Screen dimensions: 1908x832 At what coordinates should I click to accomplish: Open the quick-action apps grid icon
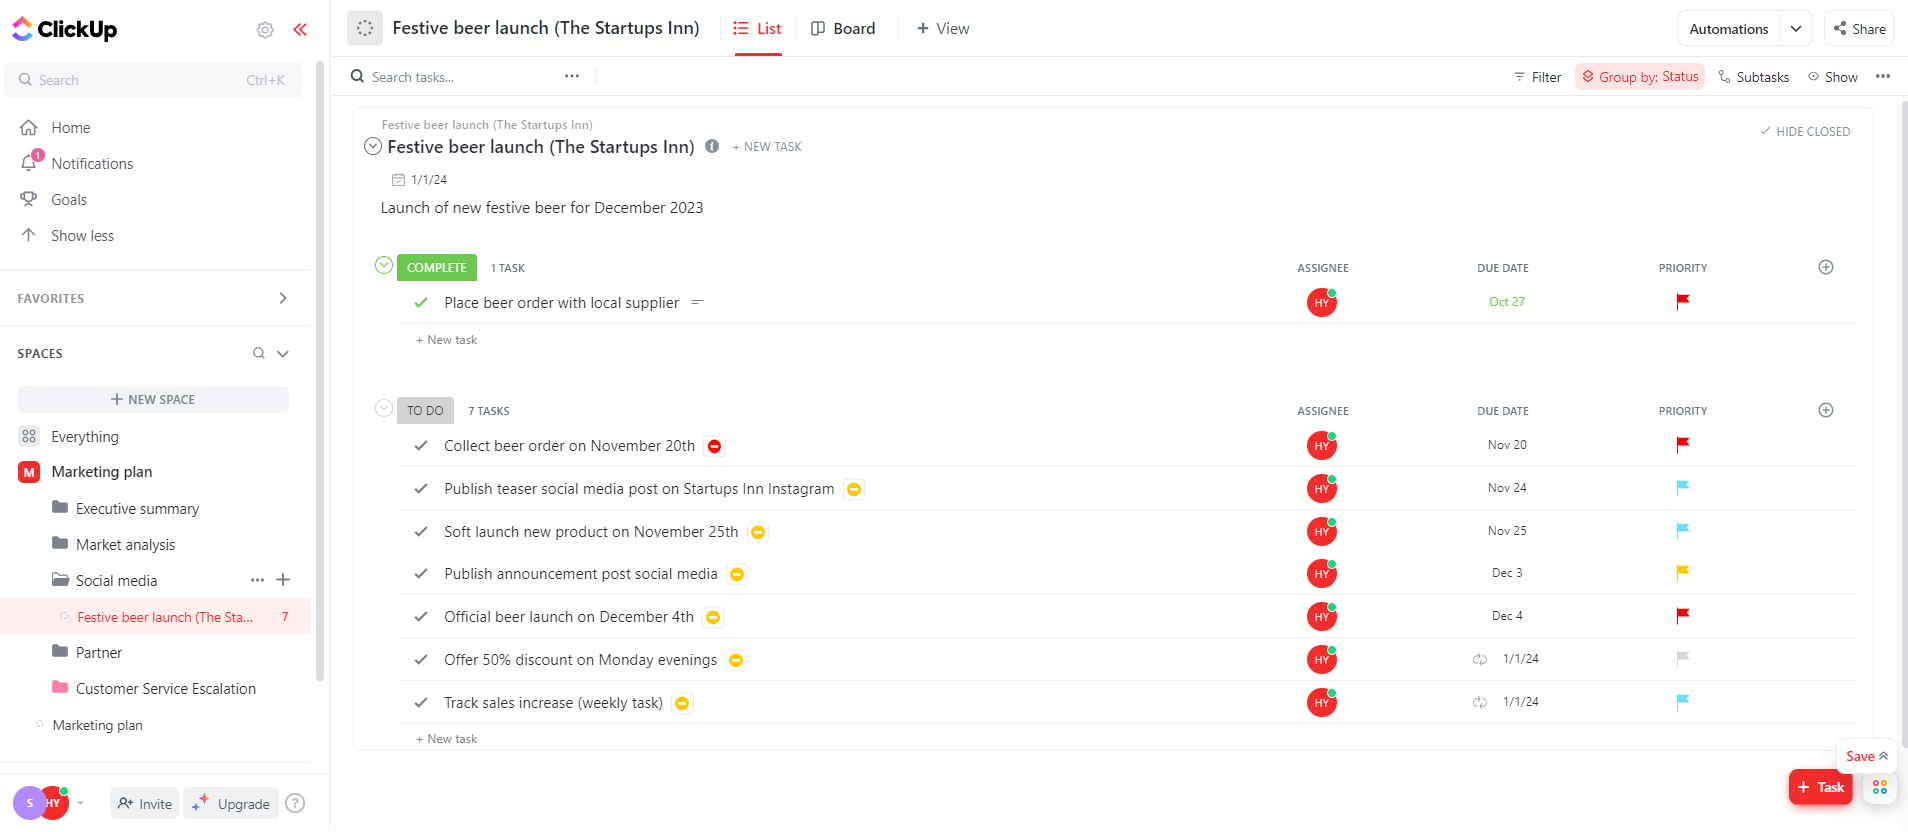1880,788
